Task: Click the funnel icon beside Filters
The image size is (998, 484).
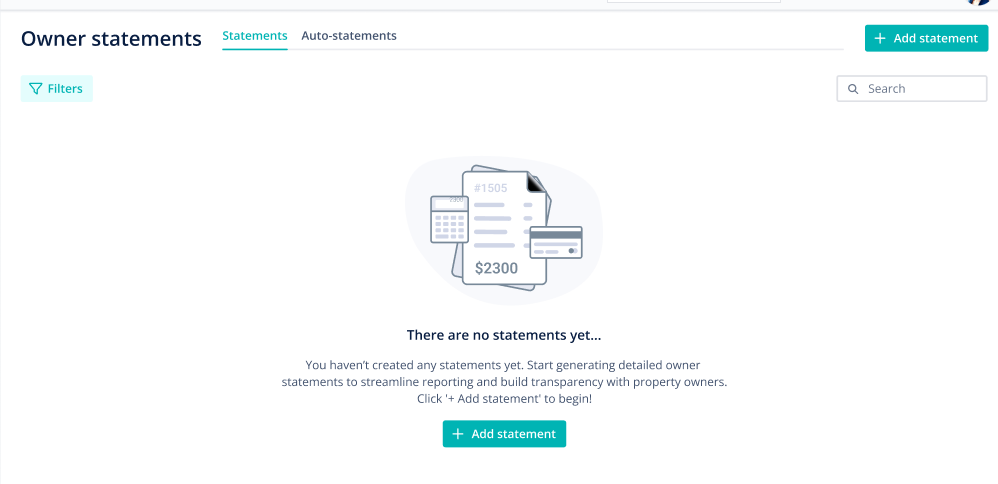Action: (x=36, y=89)
